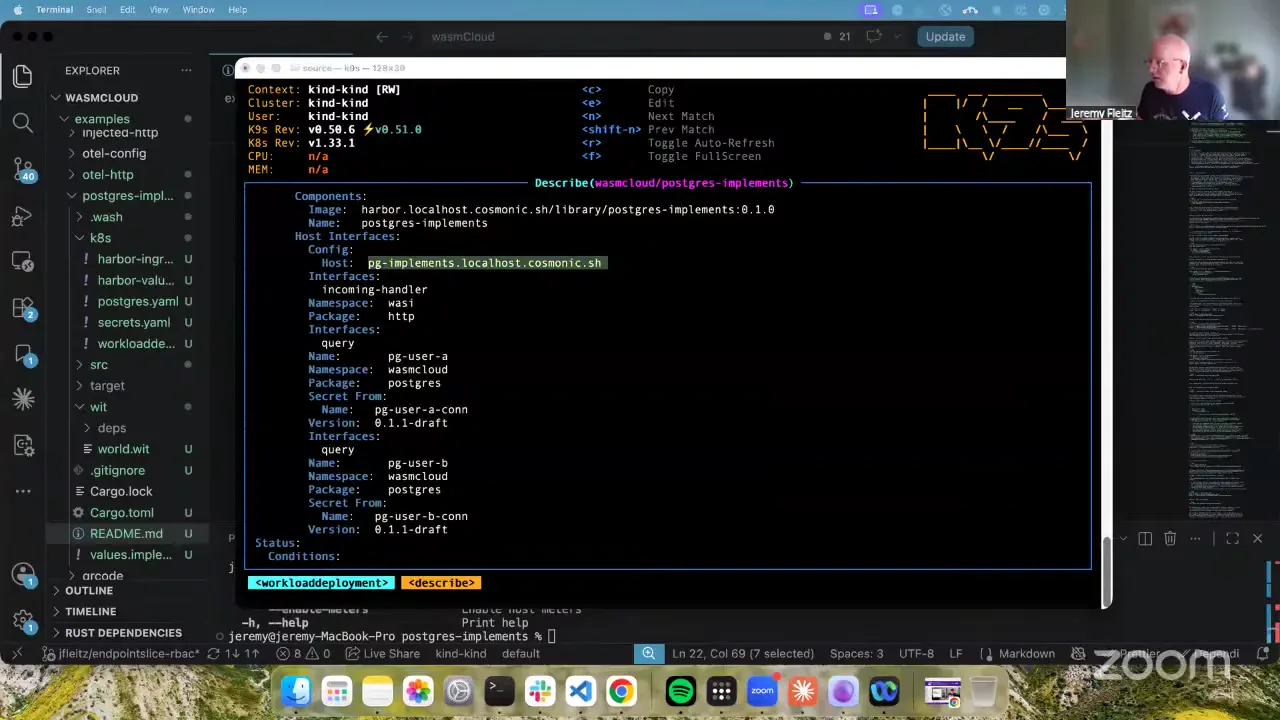Open Google Chrome from the Dock
Image resolution: width=1280 pixels, height=720 pixels.
coord(621,691)
